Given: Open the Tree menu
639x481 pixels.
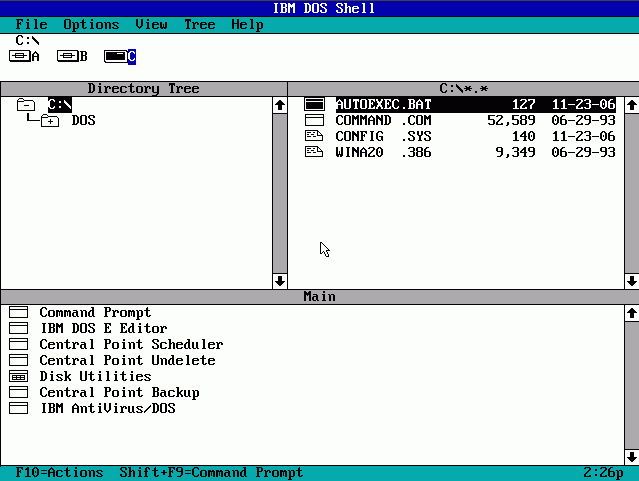Looking at the screenshot, I should pyautogui.click(x=199, y=24).
